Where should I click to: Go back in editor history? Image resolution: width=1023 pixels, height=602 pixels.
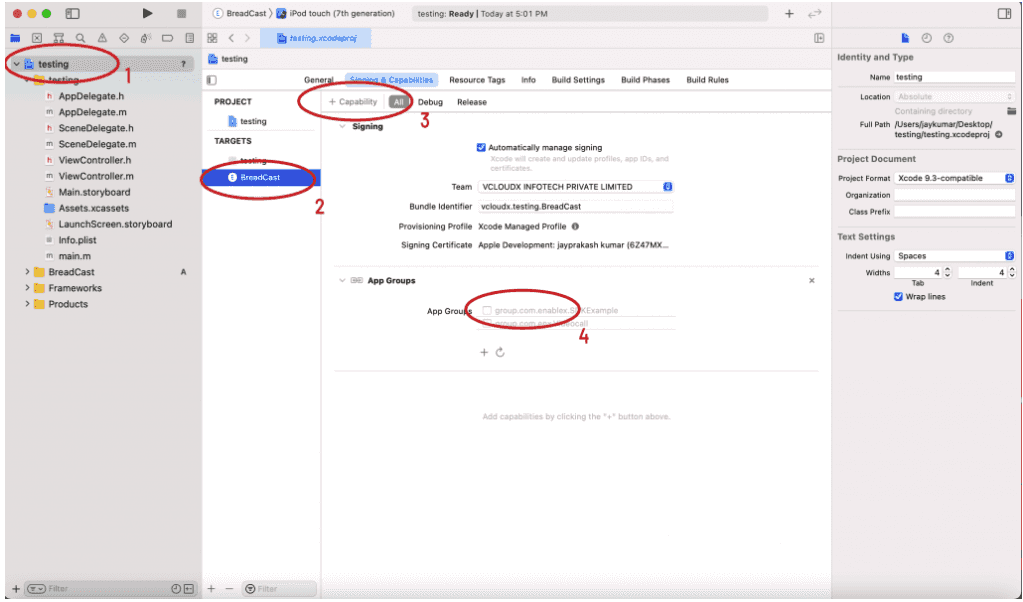click(x=231, y=38)
